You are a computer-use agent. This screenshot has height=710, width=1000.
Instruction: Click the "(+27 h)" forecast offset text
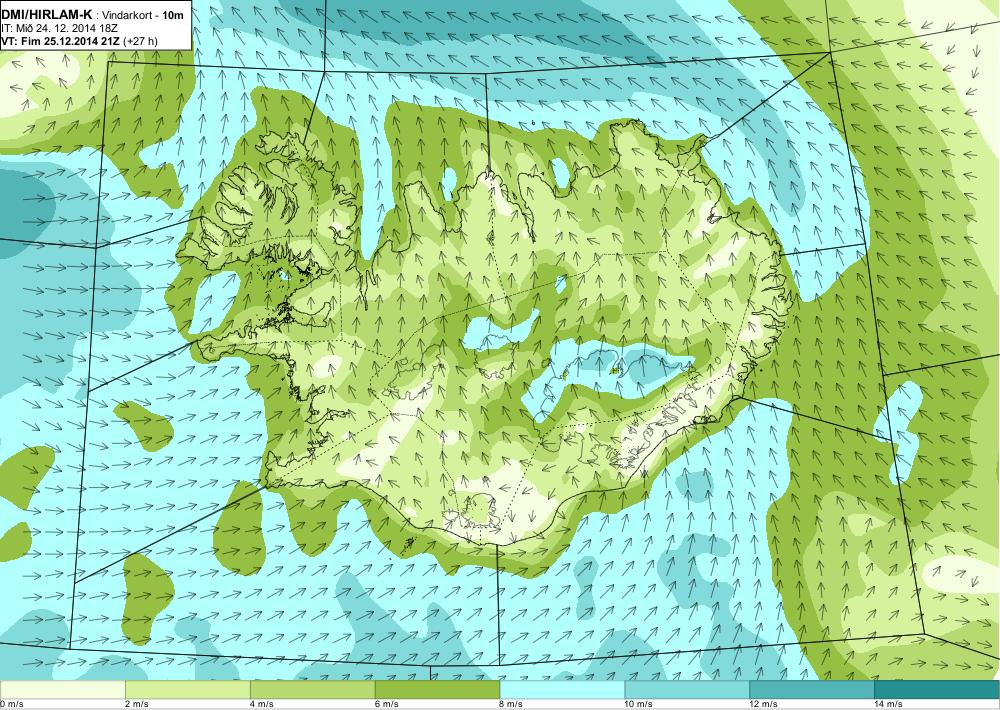pos(140,41)
